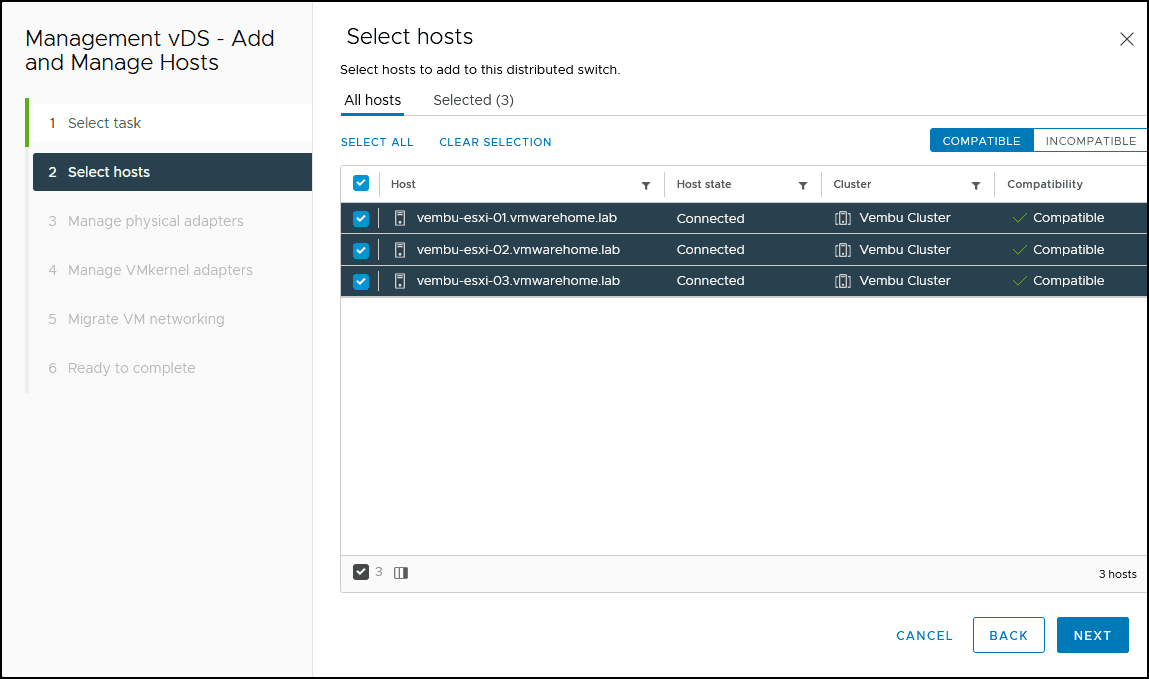This screenshot has width=1149, height=679.
Task: Click the NEXT button
Action: 1093,635
